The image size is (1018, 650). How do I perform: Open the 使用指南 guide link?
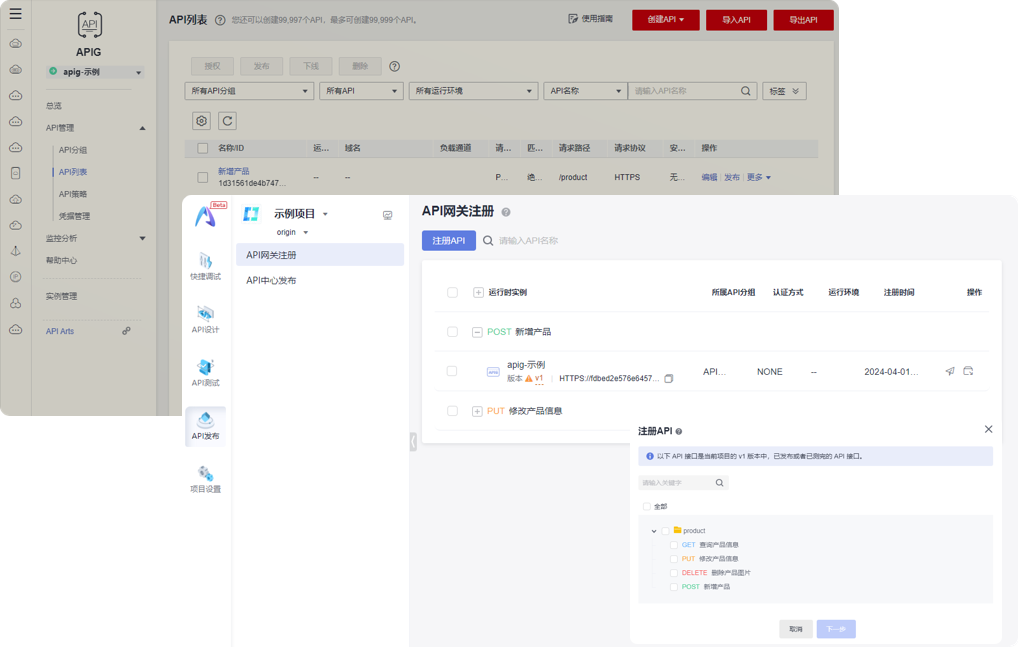point(590,19)
